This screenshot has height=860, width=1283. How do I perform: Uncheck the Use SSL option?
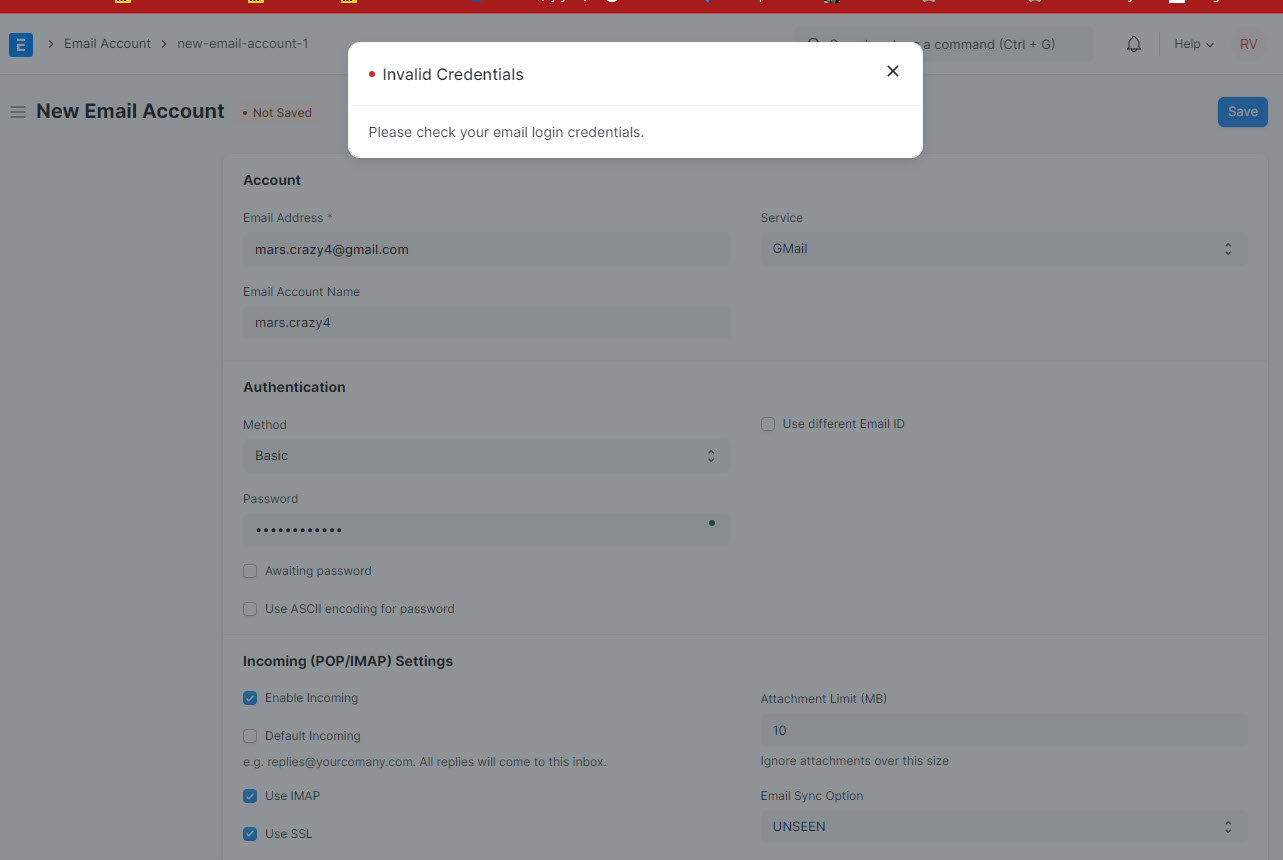coord(249,833)
